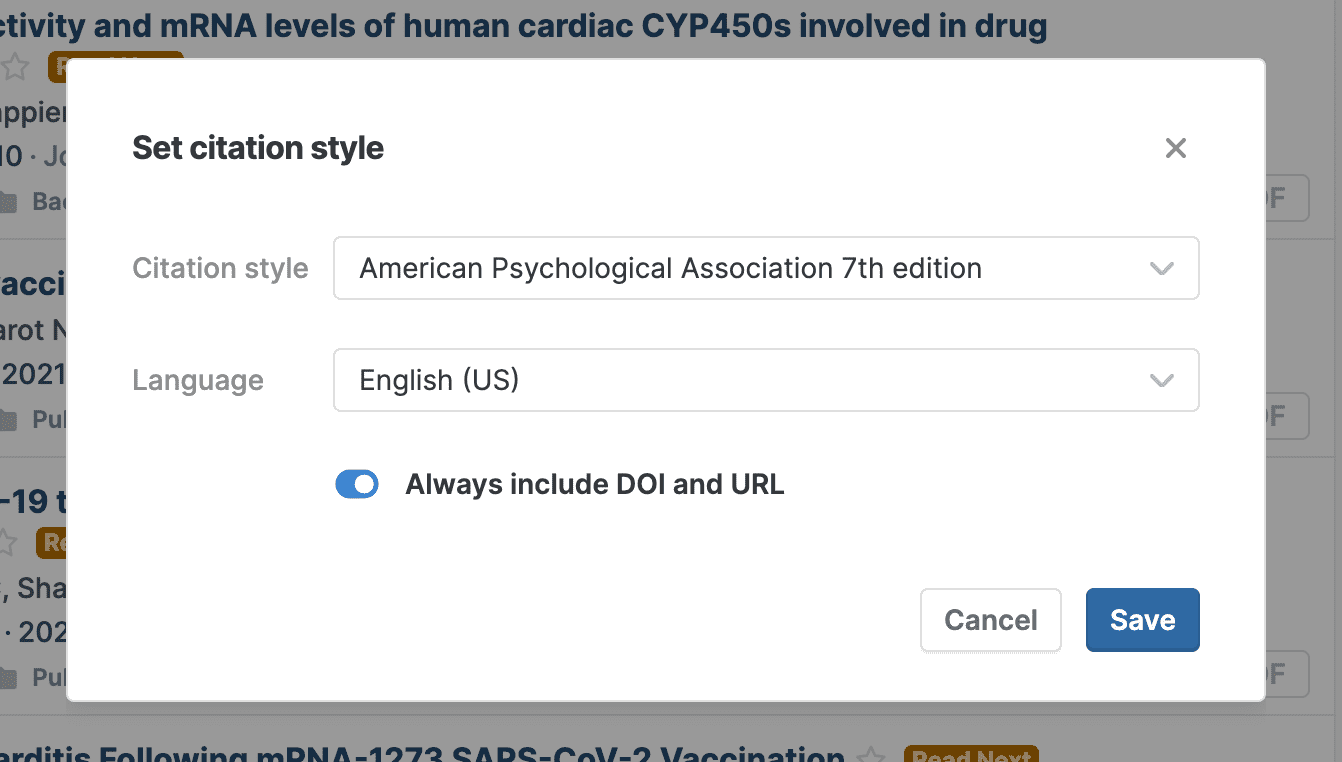Click star icon under the CYP450s paper title

click(15, 67)
